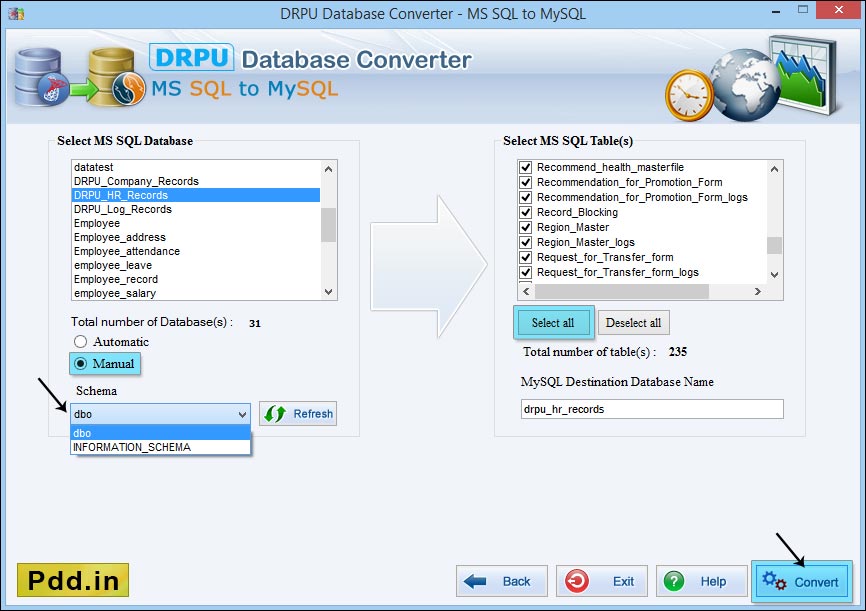Uncheck Recommendation_for_Promotion_Form table
This screenshot has height=611, width=866.
pos(525,182)
